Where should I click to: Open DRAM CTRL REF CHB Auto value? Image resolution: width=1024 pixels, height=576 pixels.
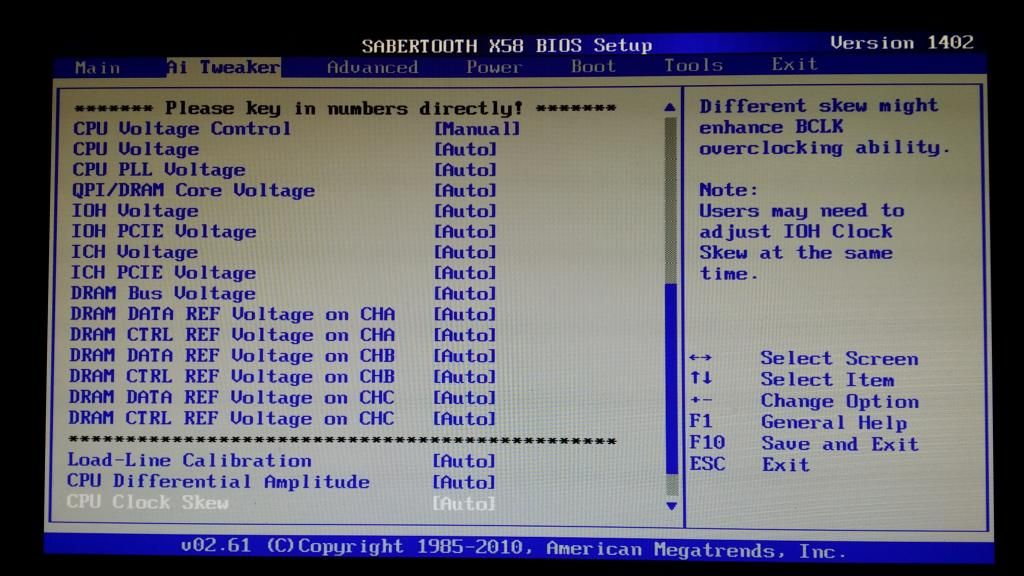click(x=465, y=377)
